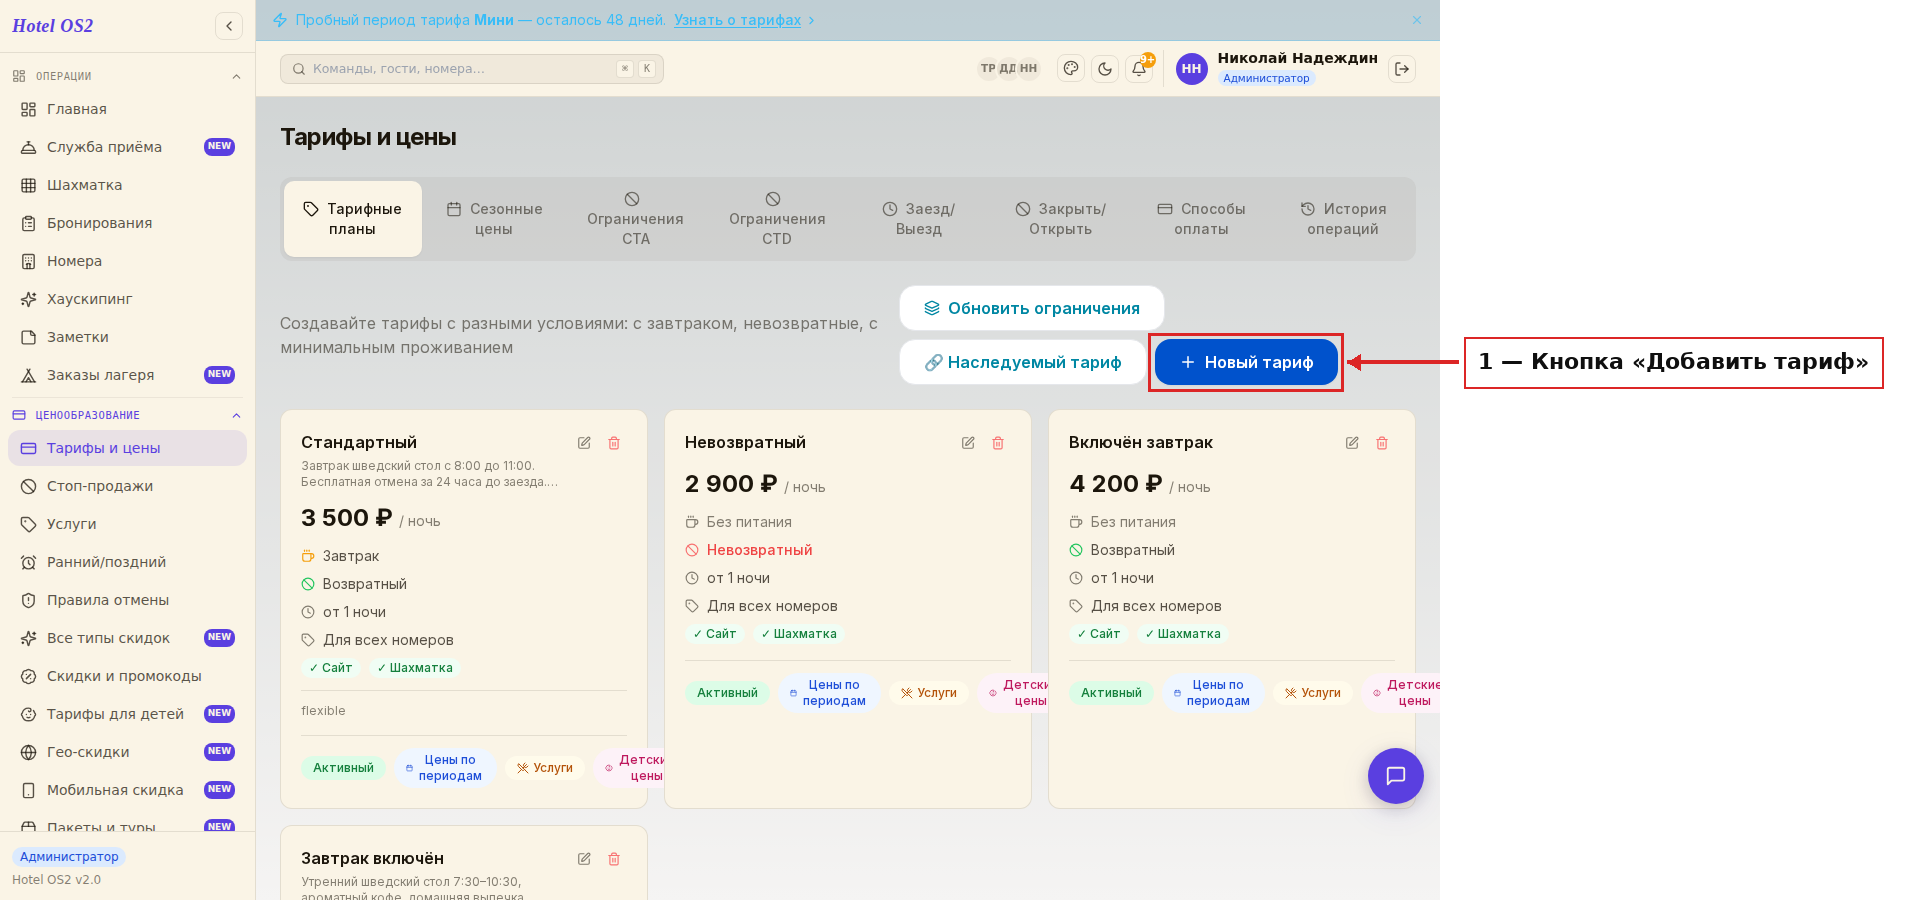The height and width of the screenshot is (900, 1907).
Task: Open Скидки и промокоды
Action: pyautogui.click(x=127, y=676)
